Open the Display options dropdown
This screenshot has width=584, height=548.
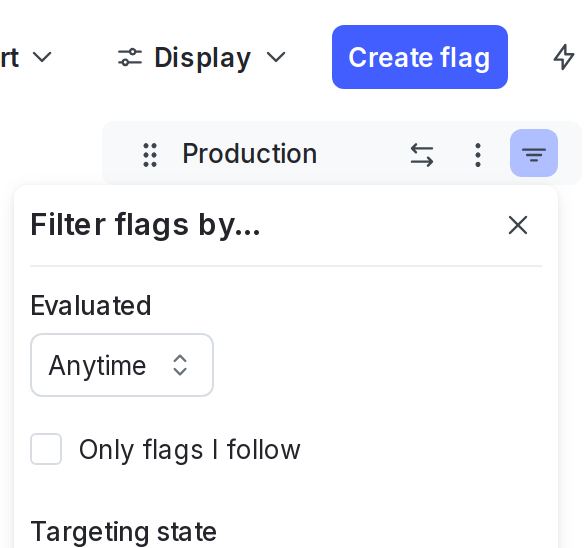tap(201, 57)
